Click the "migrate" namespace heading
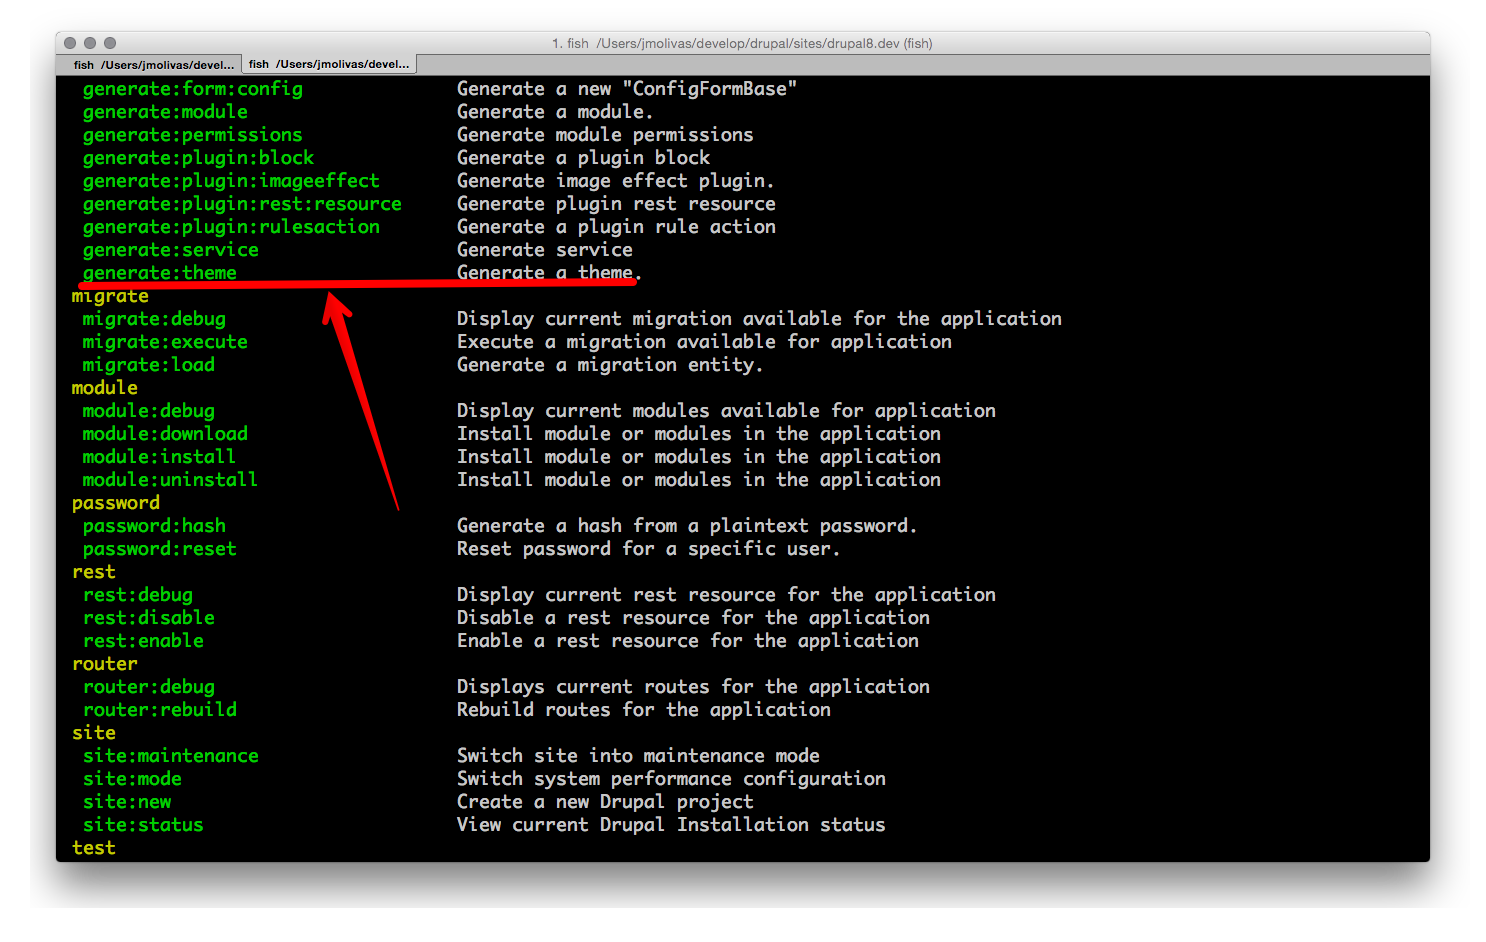This screenshot has height=942, width=1486. point(110,296)
